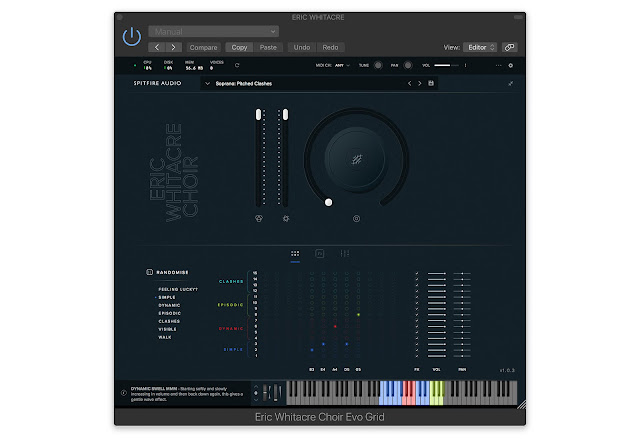Screen dimensions: 640x439
Task: Switch to the FX view tab
Action: [x=320, y=254]
